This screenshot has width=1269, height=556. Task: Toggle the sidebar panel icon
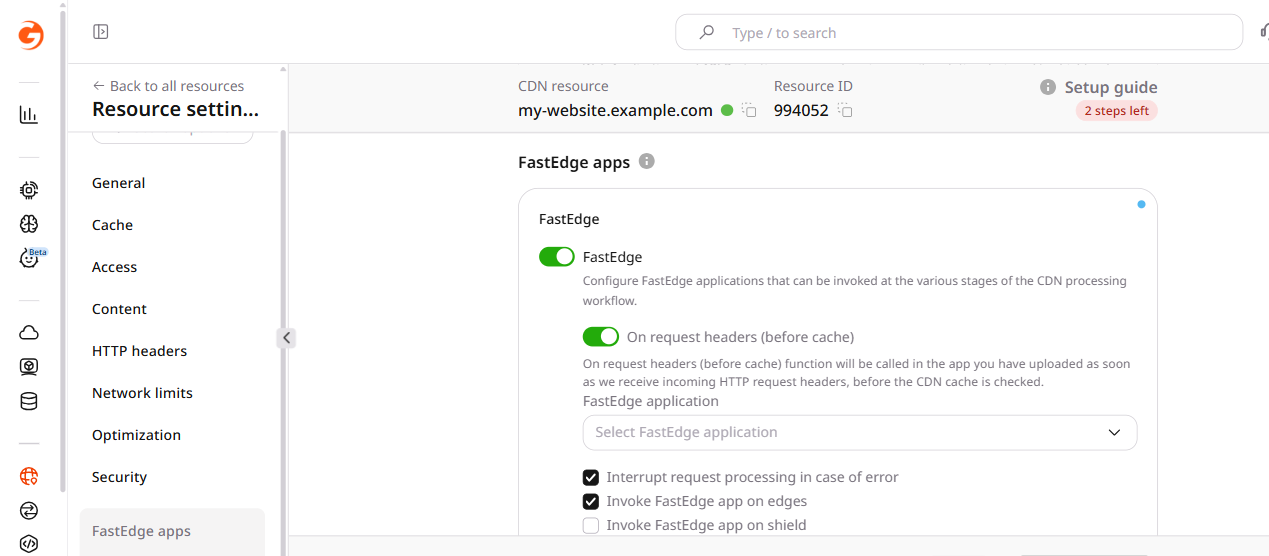(x=101, y=32)
